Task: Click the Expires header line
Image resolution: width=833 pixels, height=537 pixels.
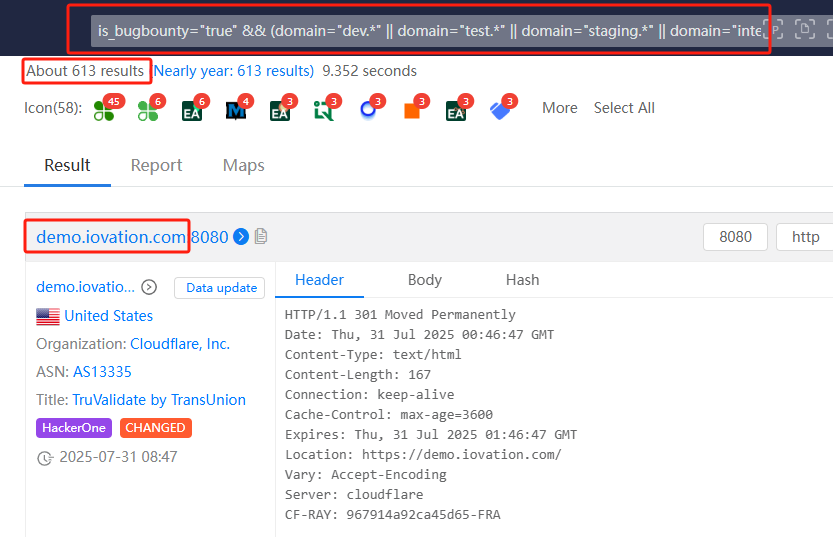Action: point(431,434)
